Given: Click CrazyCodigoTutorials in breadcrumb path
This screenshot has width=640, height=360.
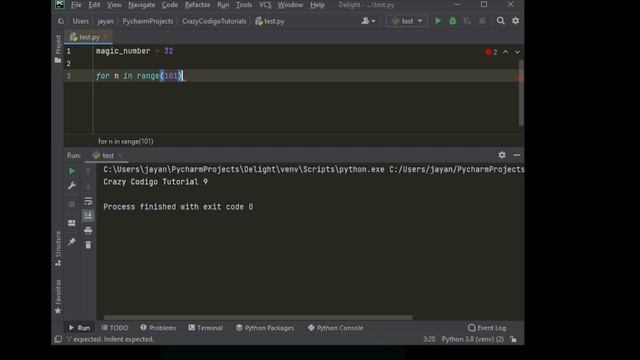Looking at the screenshot, I should tap(214, 21).
